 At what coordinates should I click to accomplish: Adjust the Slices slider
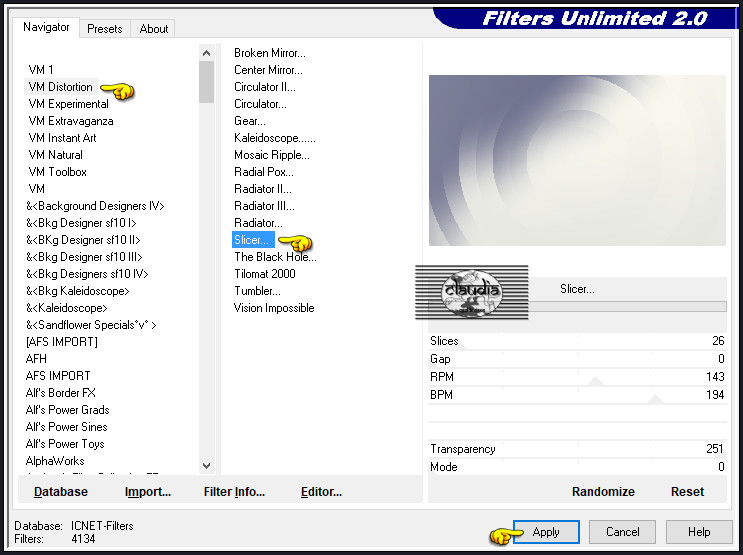point(577,341)
